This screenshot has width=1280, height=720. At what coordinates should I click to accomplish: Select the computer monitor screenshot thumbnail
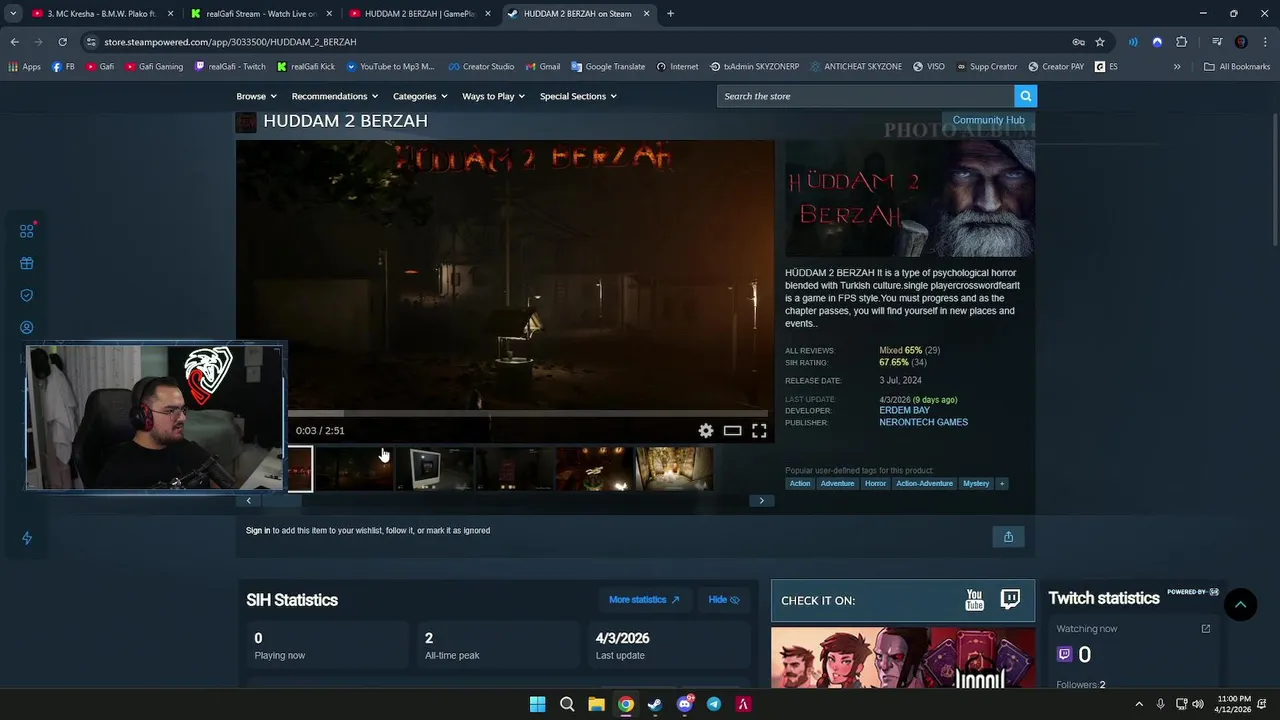(x=434, y=469)
